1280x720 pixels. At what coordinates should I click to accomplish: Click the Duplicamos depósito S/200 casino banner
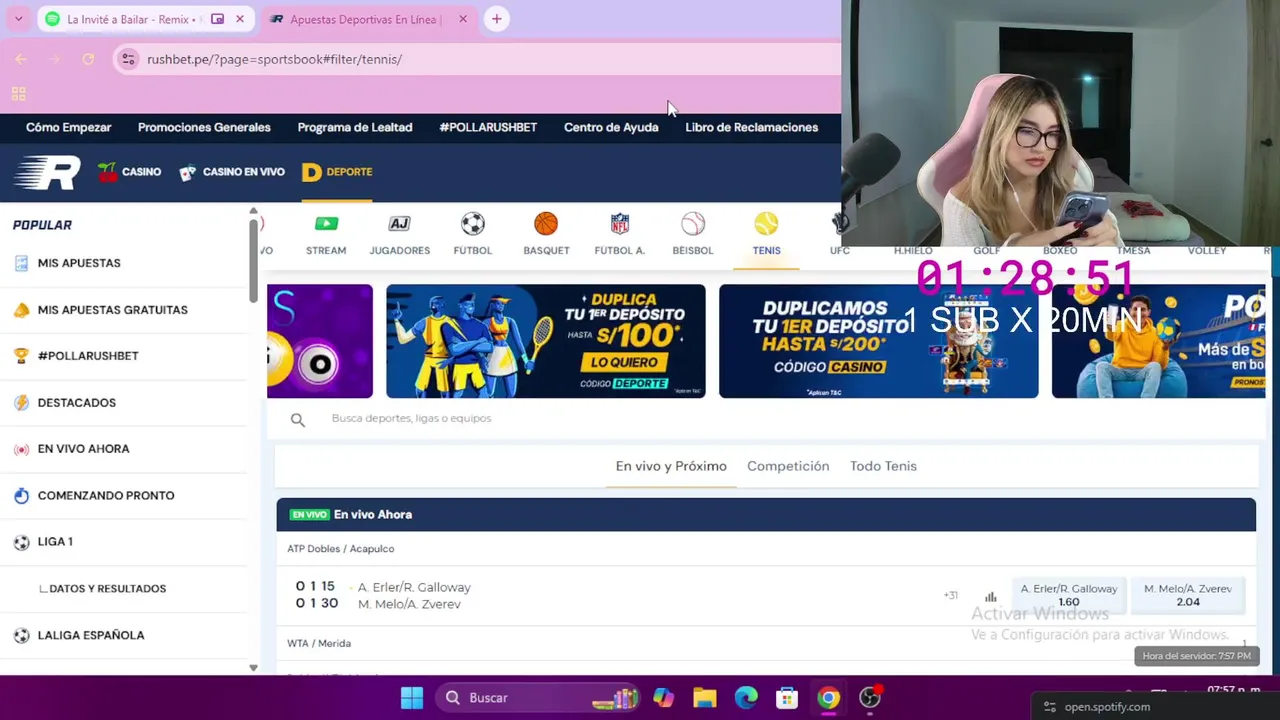pyautogui.click(x=879, y=341)
